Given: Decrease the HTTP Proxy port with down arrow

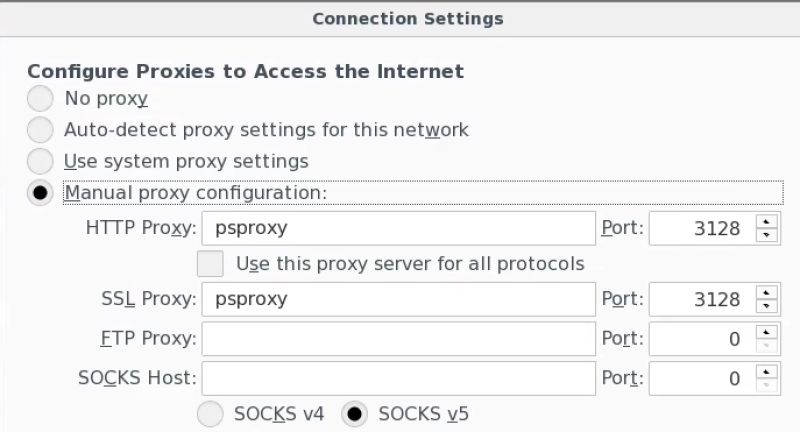Looking at the screenshot, I should [x=766, y=235].
